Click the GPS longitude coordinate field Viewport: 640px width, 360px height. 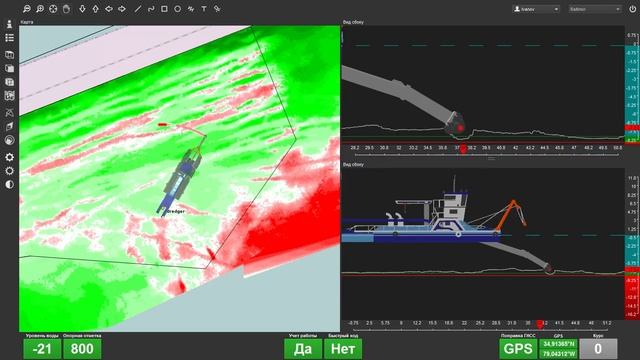(558, 353)
